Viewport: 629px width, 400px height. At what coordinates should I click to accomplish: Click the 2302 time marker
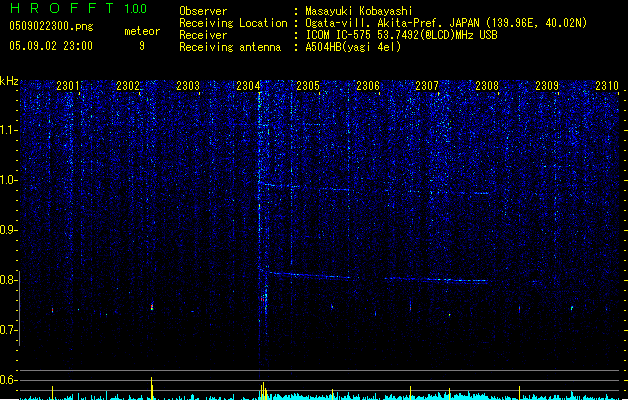coord(128,86)
